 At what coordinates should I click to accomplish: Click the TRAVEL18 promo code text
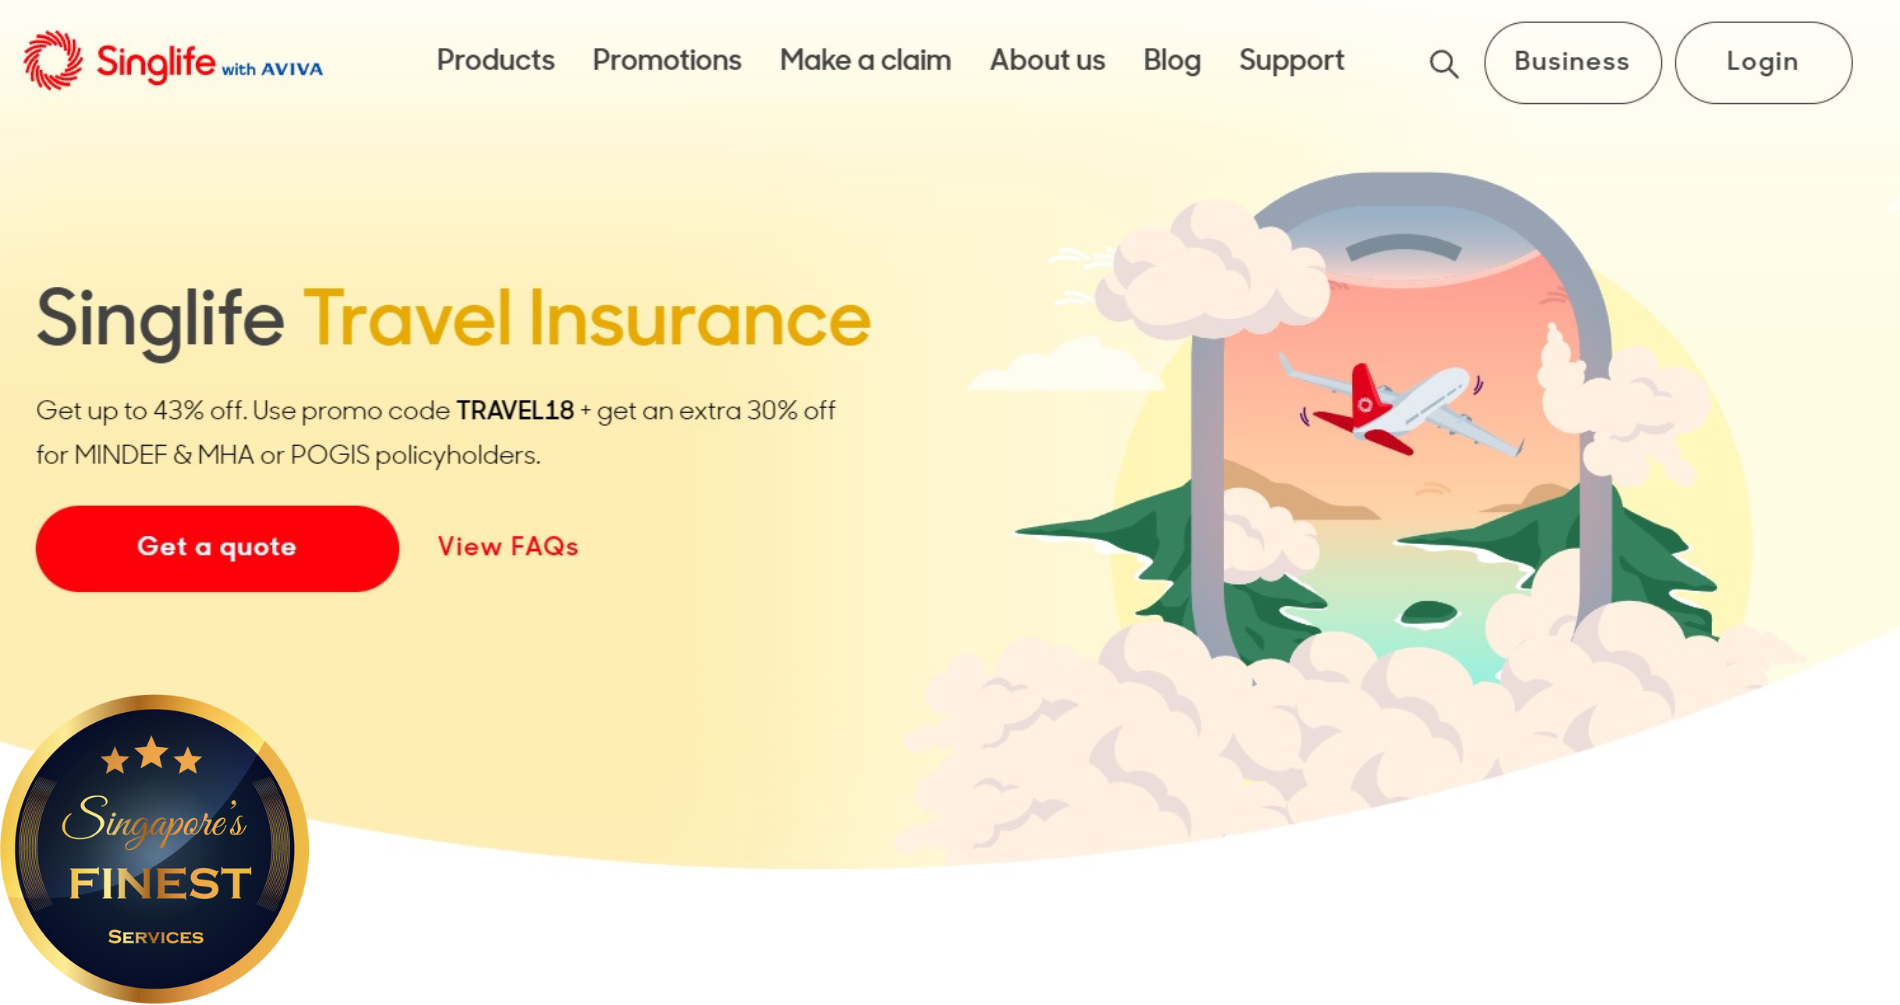515,411
